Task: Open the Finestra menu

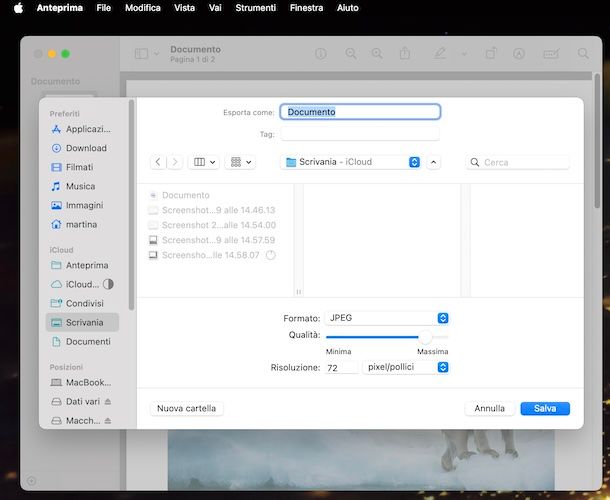Action: pos(306,8)
